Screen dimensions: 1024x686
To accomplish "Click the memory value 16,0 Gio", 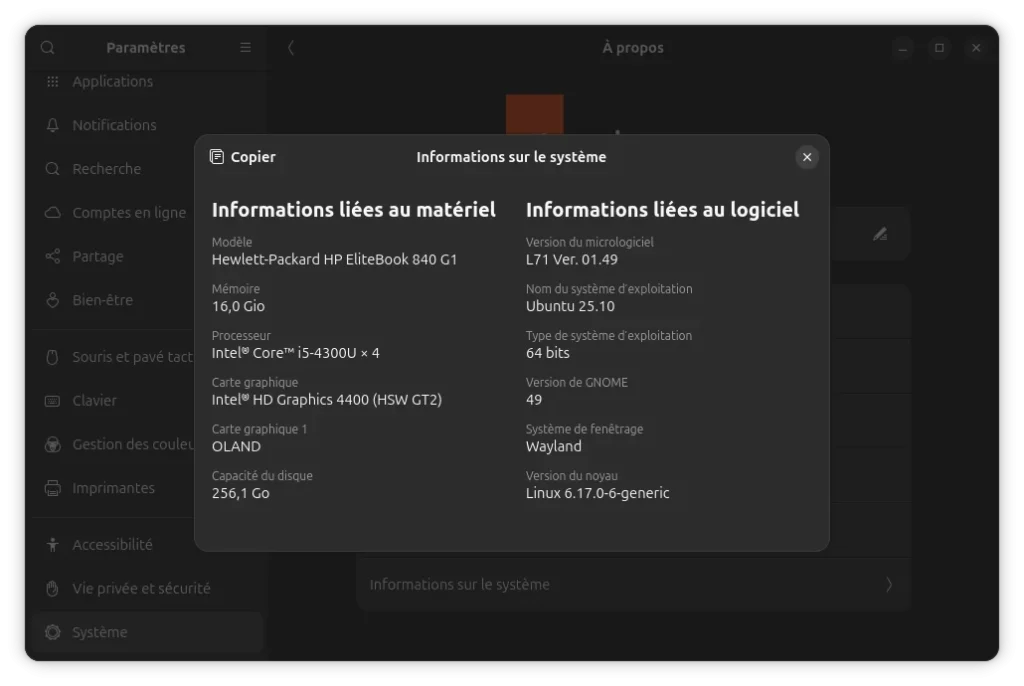I will 238,306.
